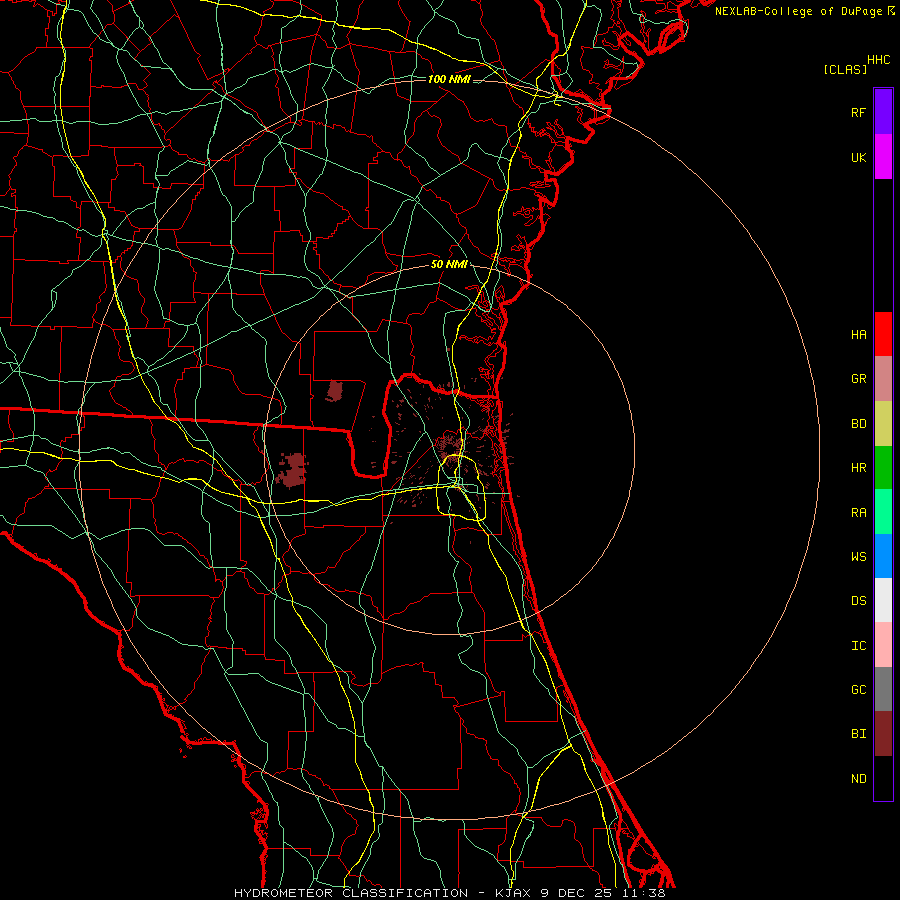The image size is (900, 900).
Task: Click the small brown echo patch in square county
Action: click(x=334, y=390)
